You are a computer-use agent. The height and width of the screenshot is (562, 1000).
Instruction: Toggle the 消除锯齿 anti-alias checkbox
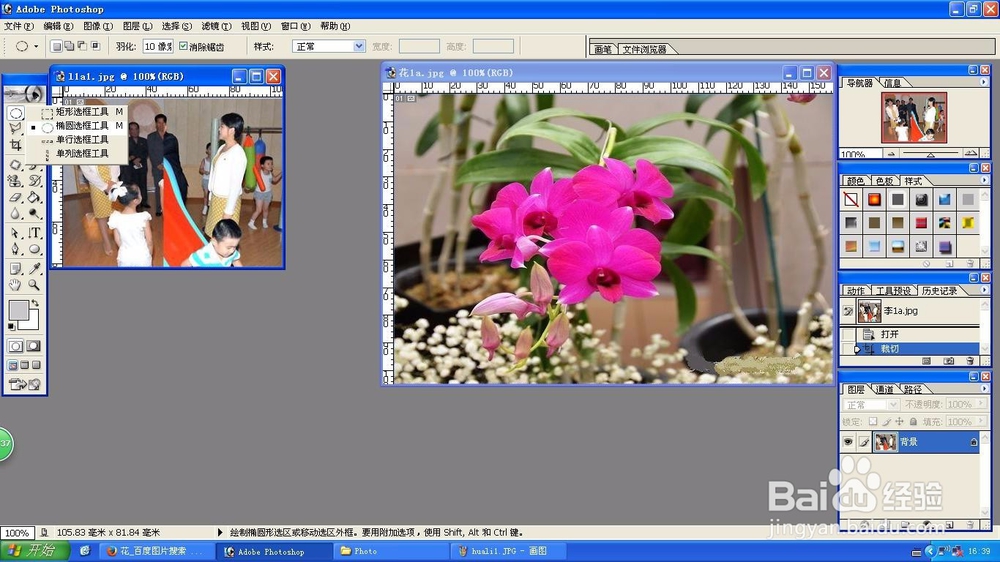point(184,46)
